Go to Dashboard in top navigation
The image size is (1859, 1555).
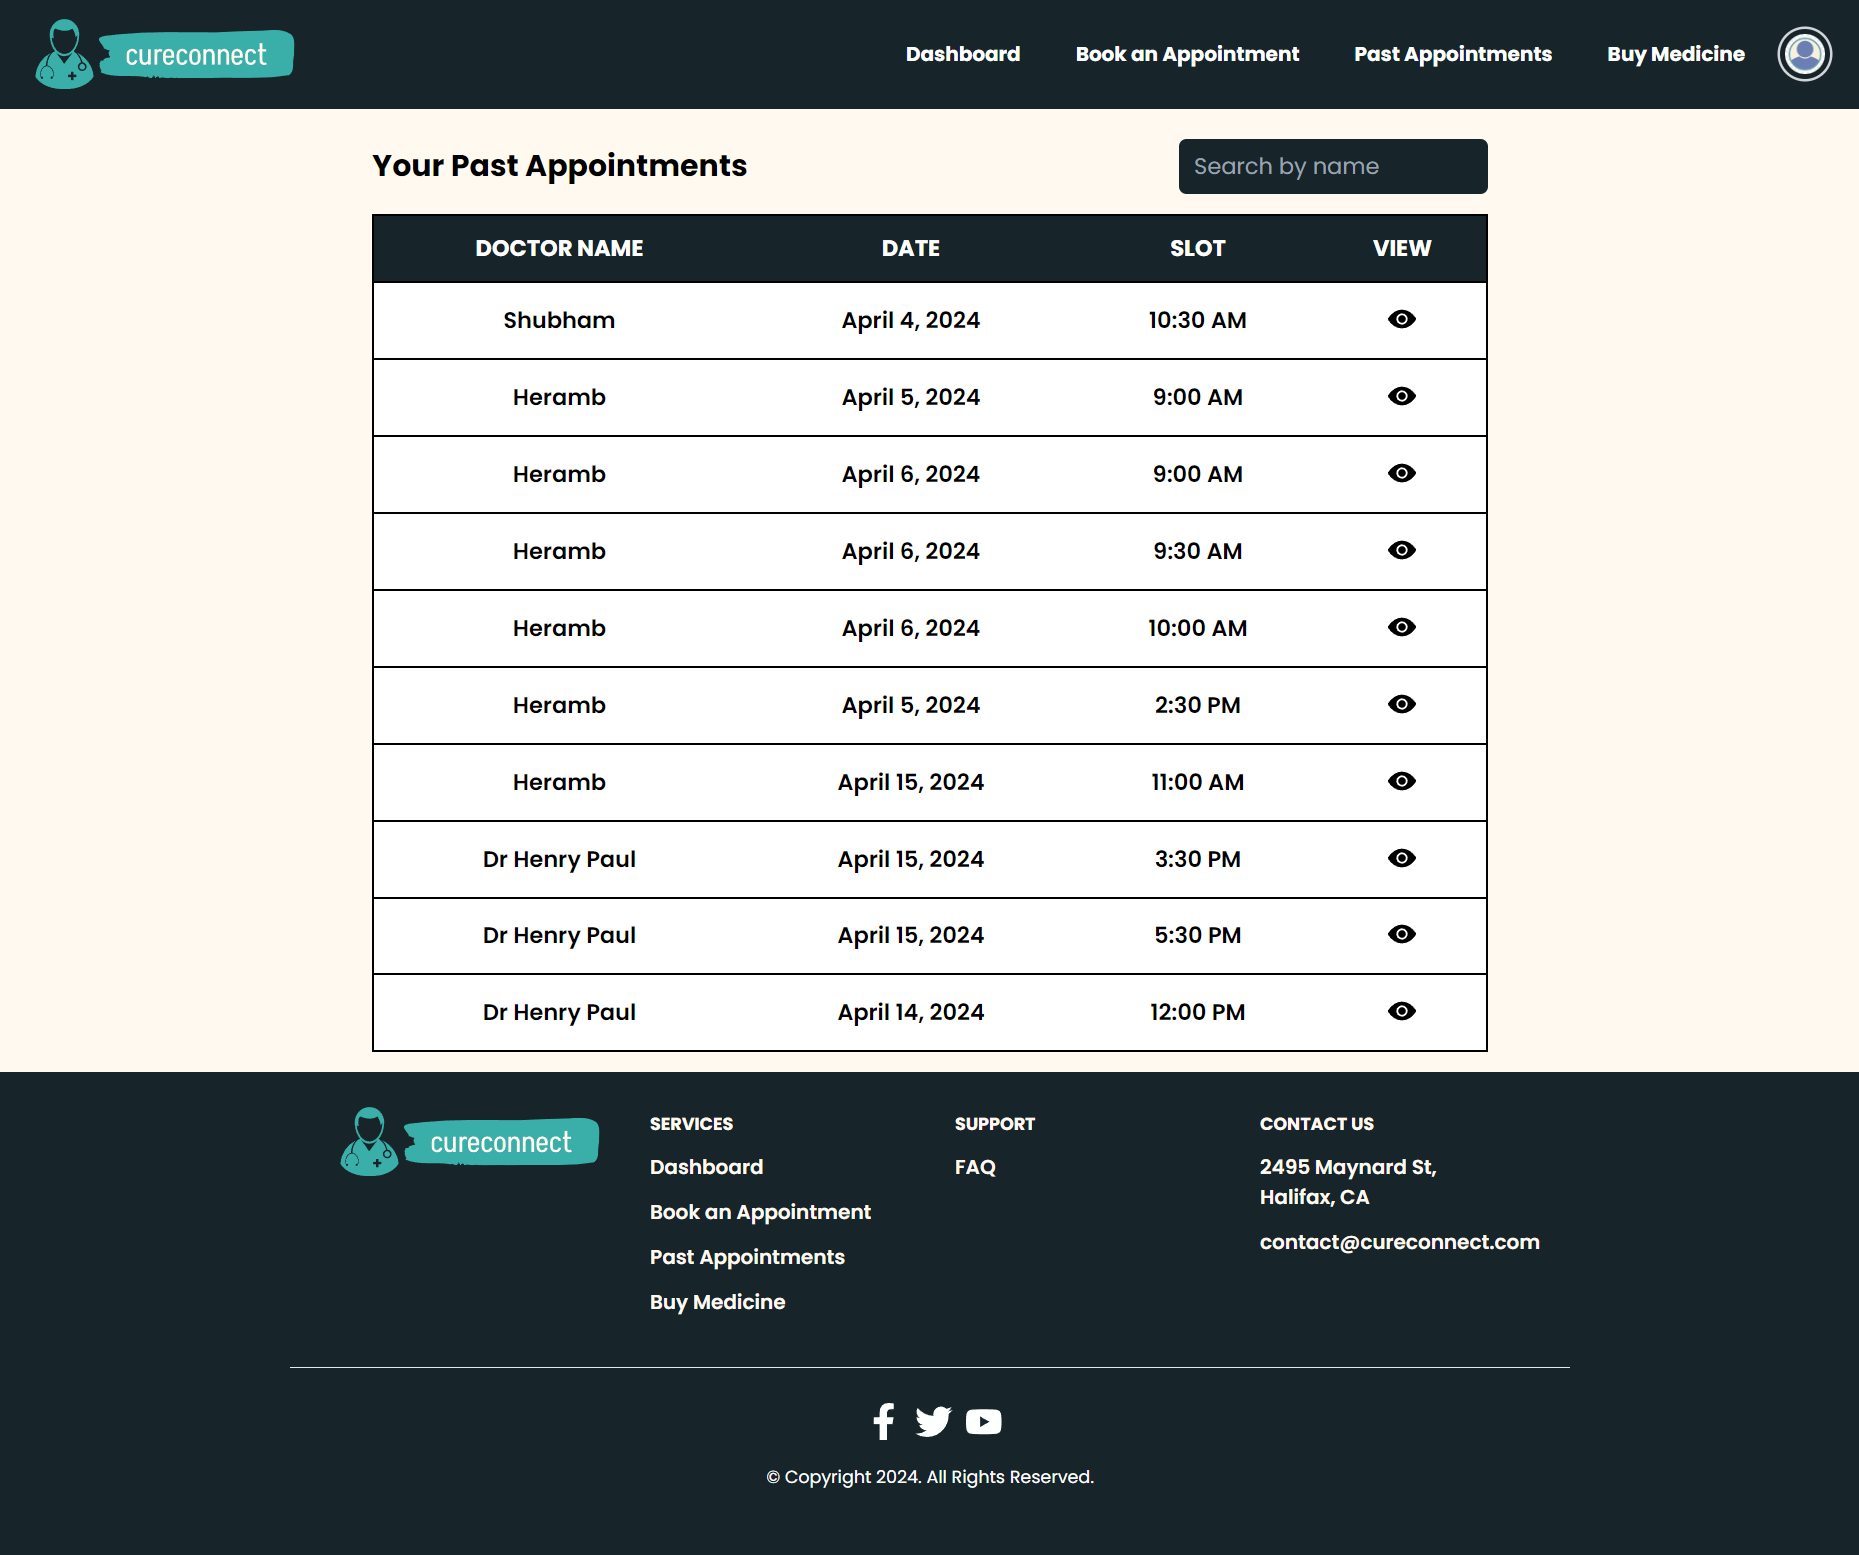pyautogui.click(x=962, y=54)
